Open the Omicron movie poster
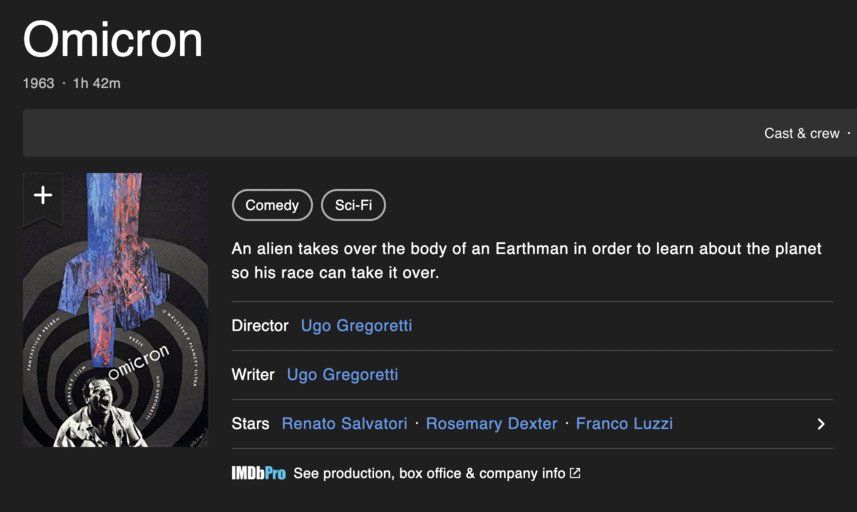The height and width of the screenshot is (512, 857). tap(115, 310)
